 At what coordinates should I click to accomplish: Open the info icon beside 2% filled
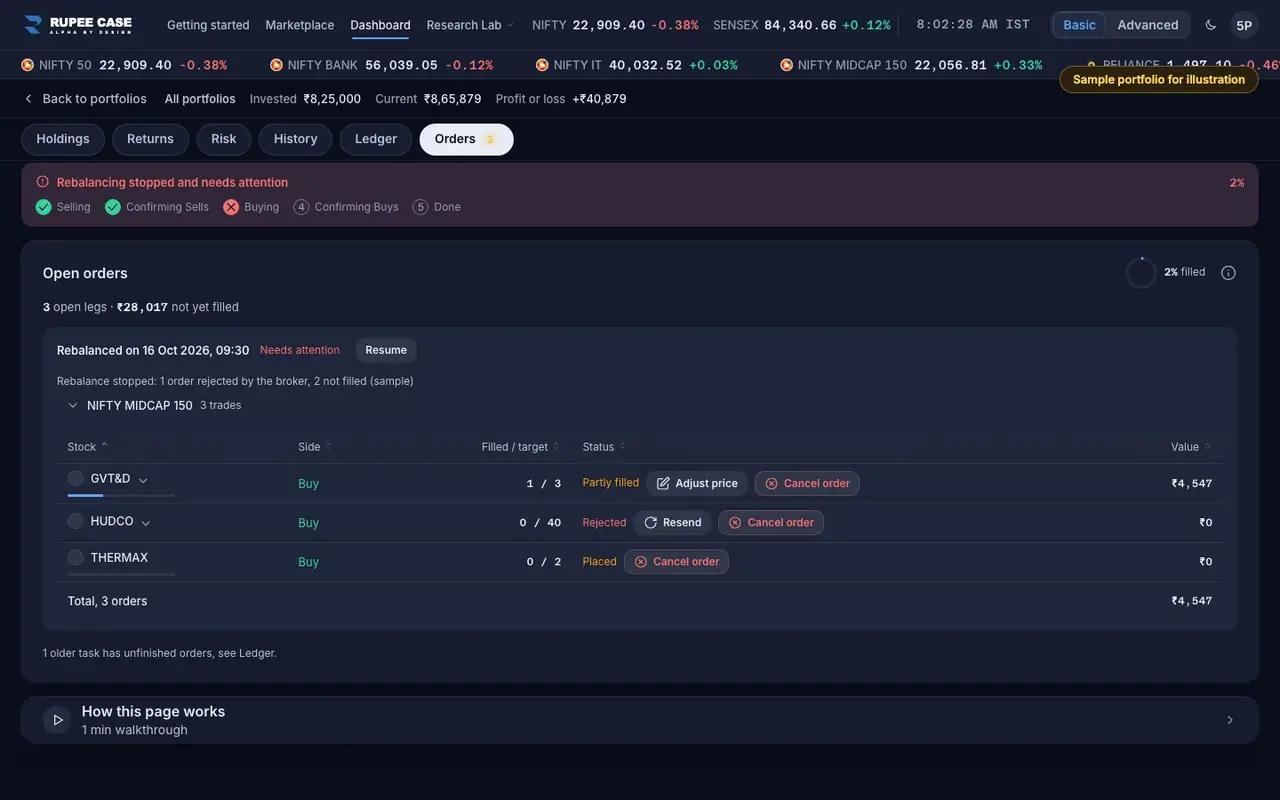tap(1228, 273)
